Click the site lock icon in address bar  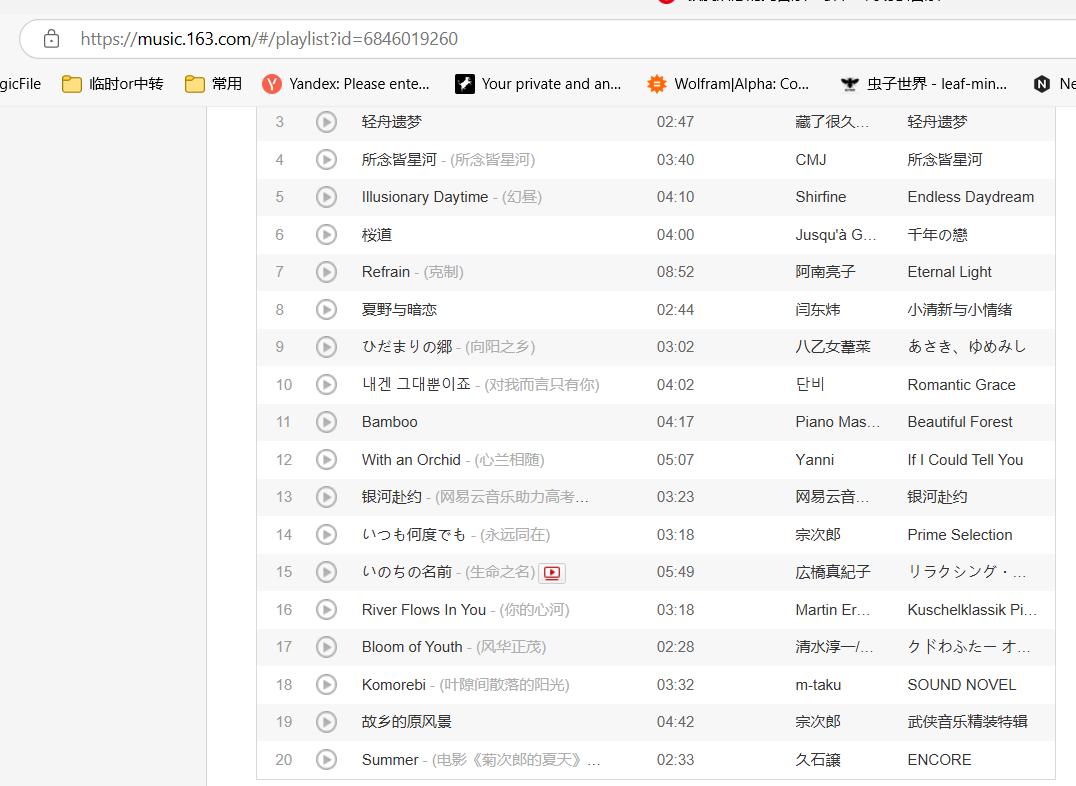(51, 38)
